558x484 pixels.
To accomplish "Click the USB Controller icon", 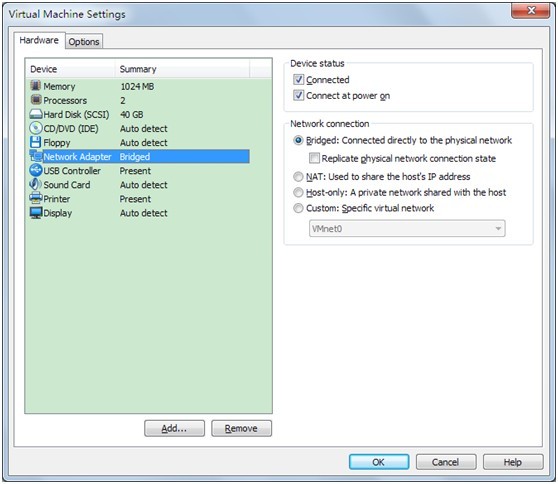I will click(x=36, y=170).
